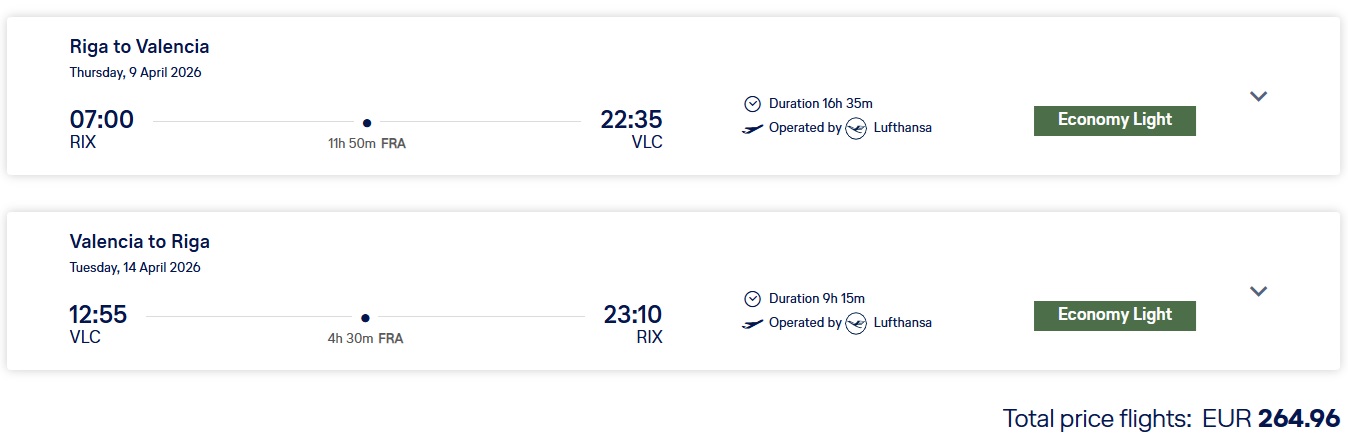Click Economy Light badge on outbound flight
1348x447 pixels.
(1114, 120)
